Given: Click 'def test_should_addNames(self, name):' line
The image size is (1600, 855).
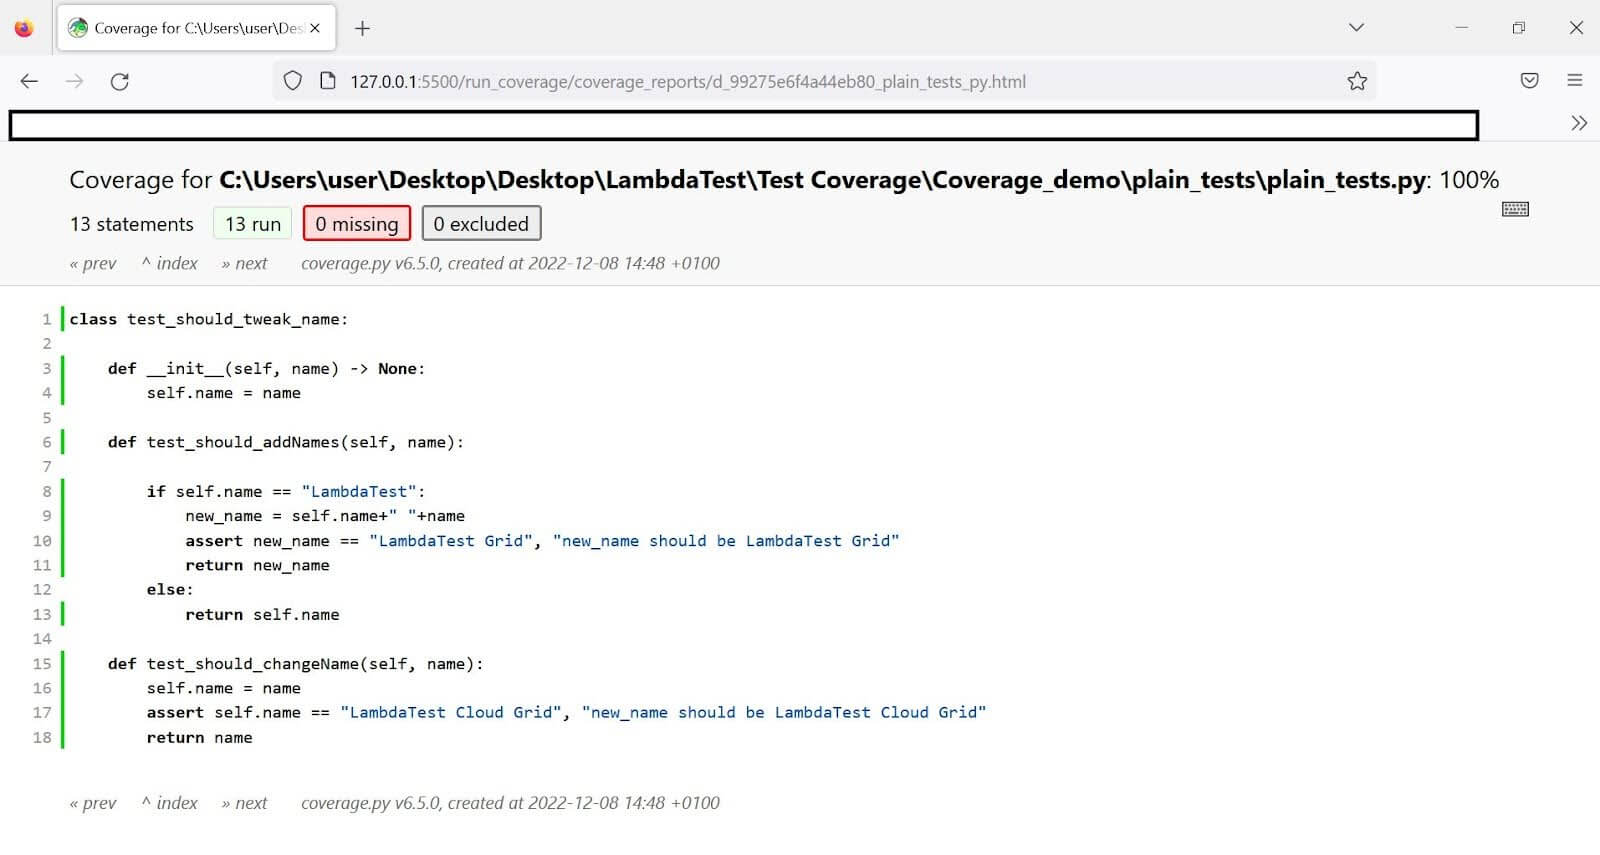Looking at the screenshot, I should point(286,442).
